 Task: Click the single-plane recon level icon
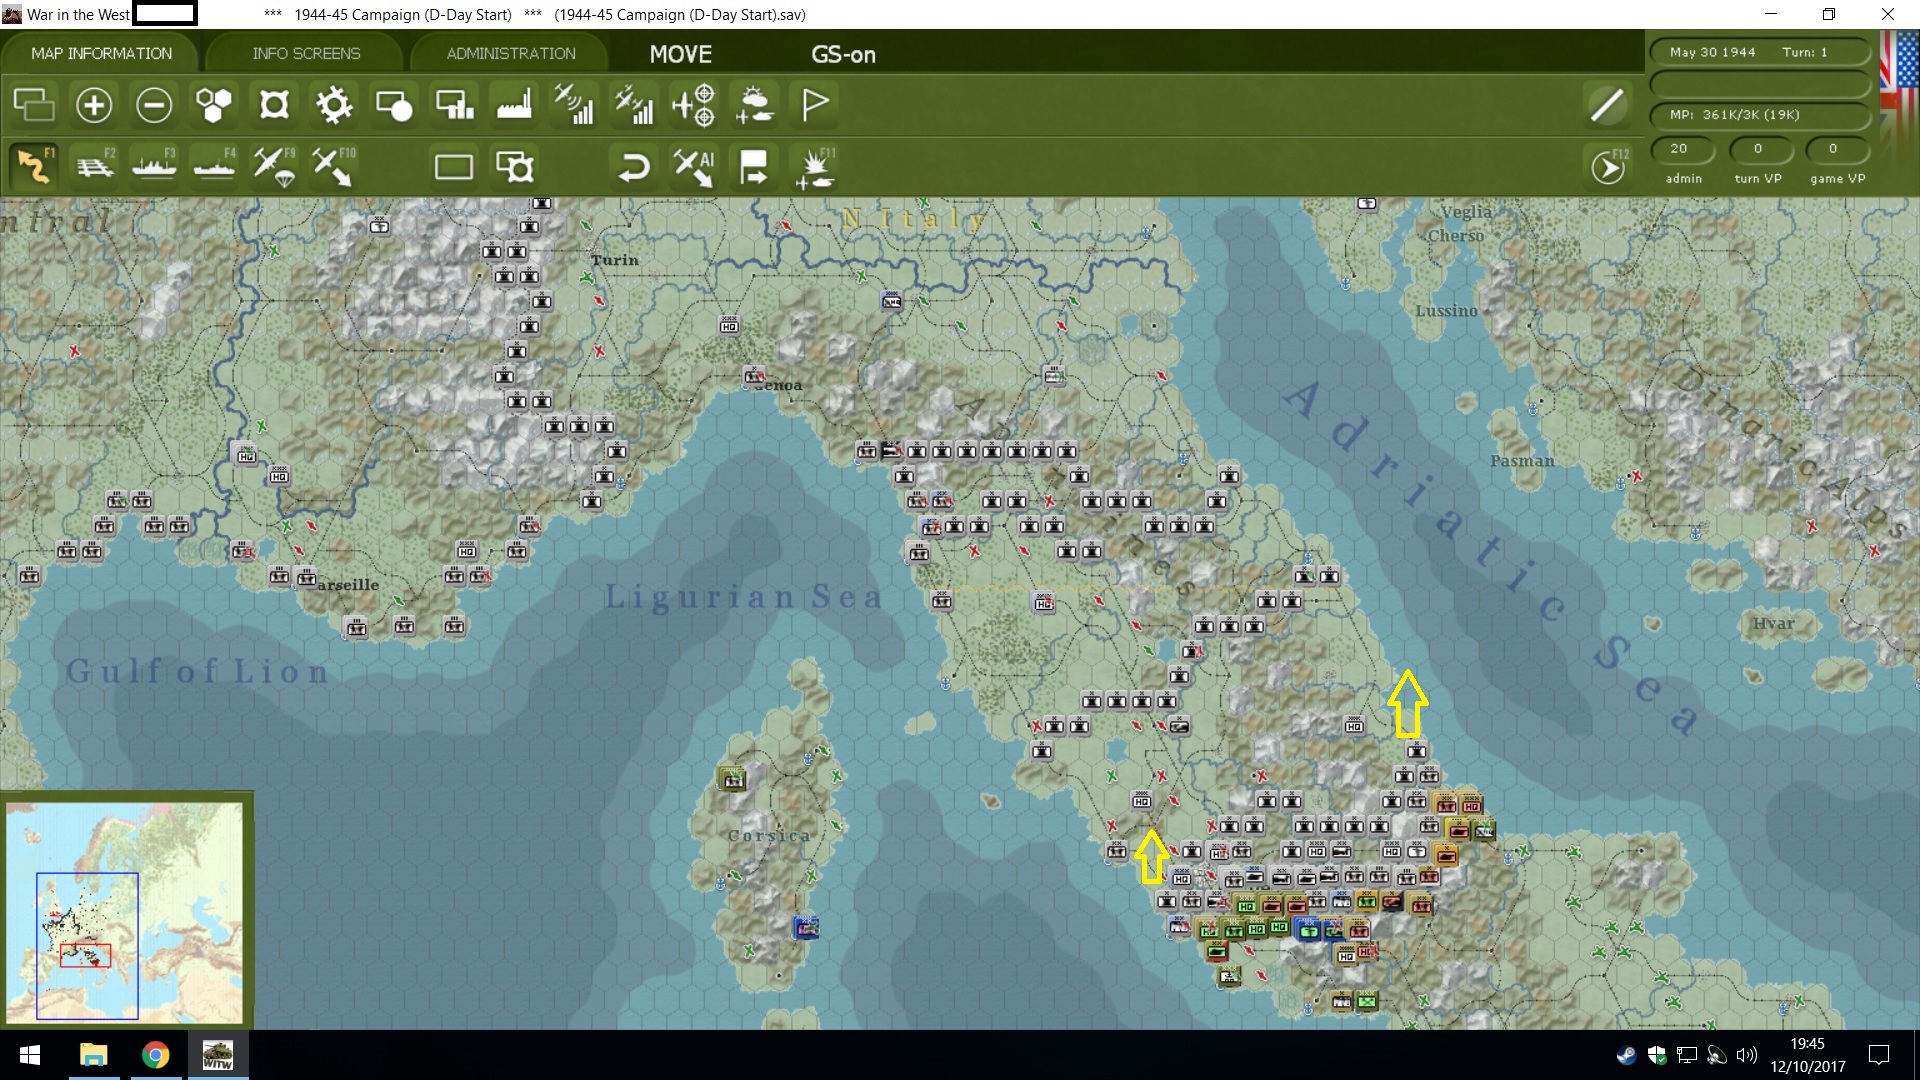click(574, 104)
